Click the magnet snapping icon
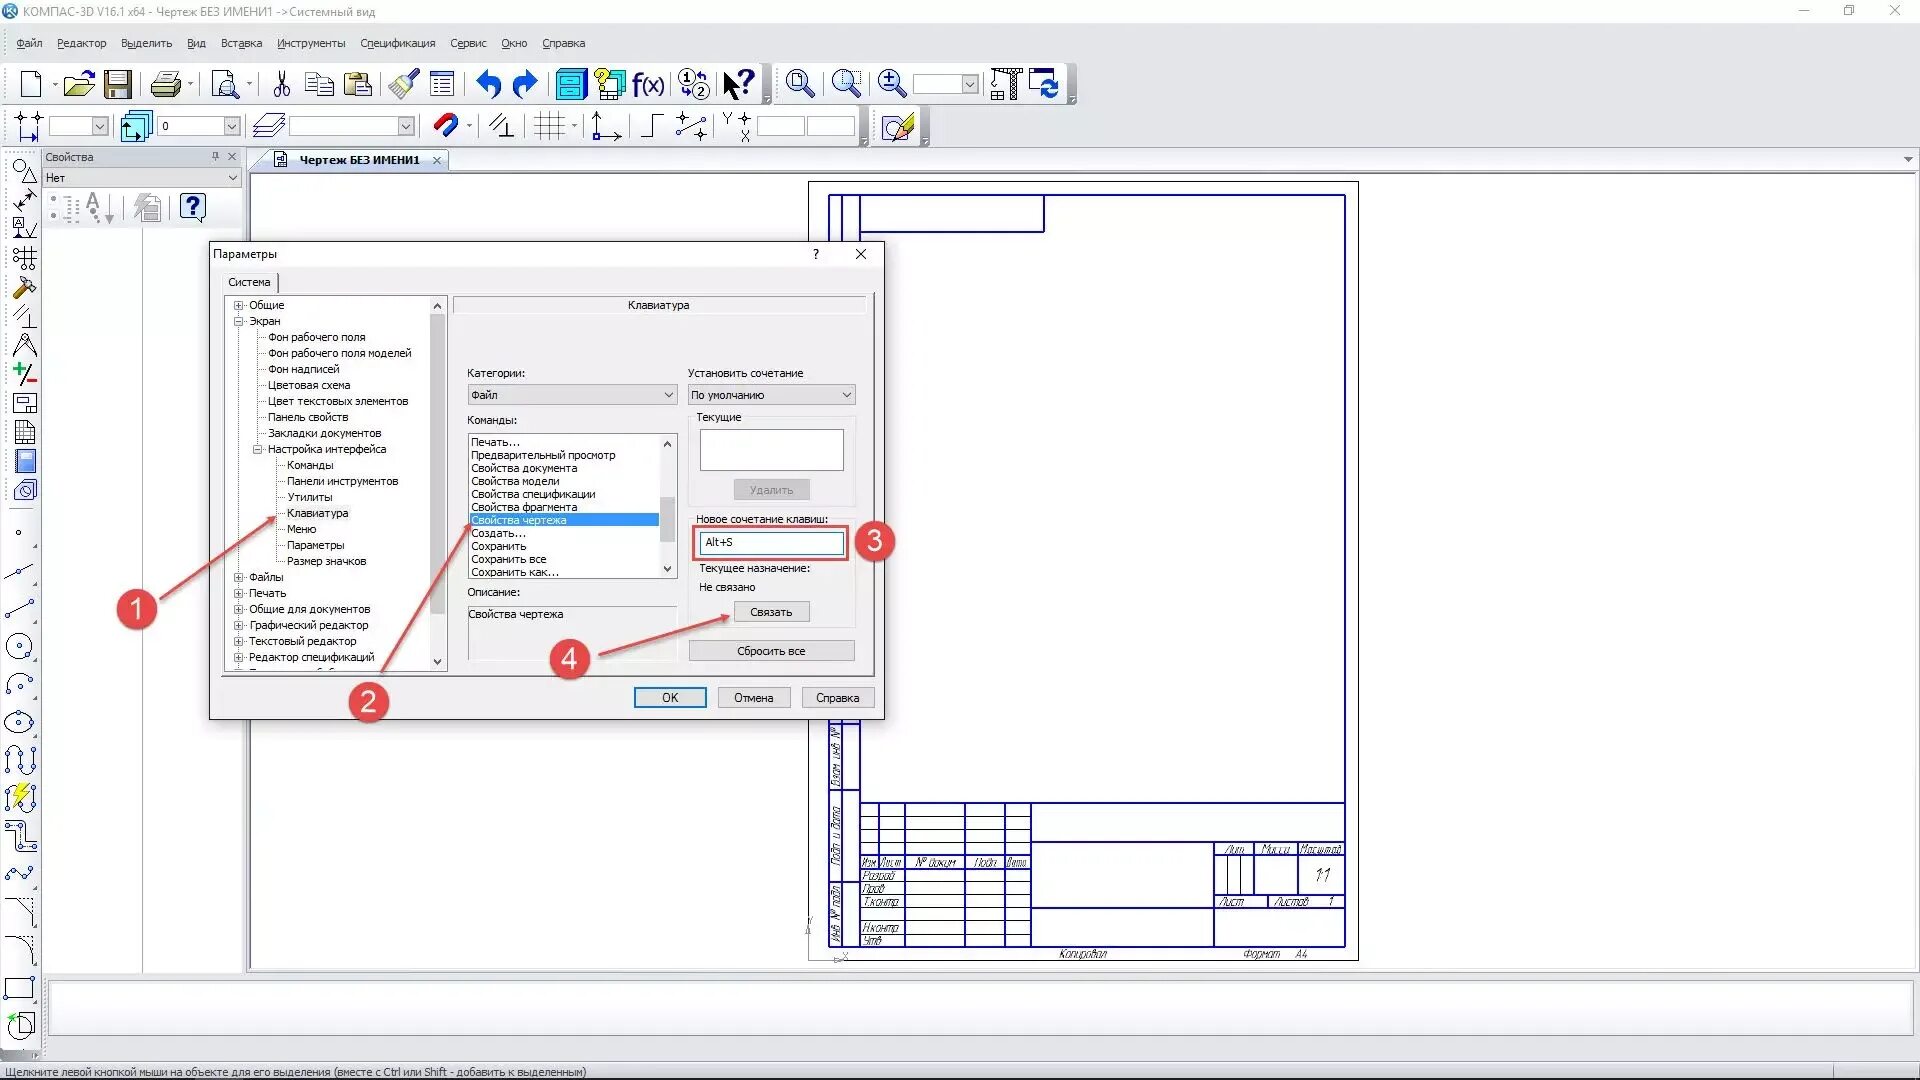This screenshot has width=1920, height=1080. [x=445, y=126]
